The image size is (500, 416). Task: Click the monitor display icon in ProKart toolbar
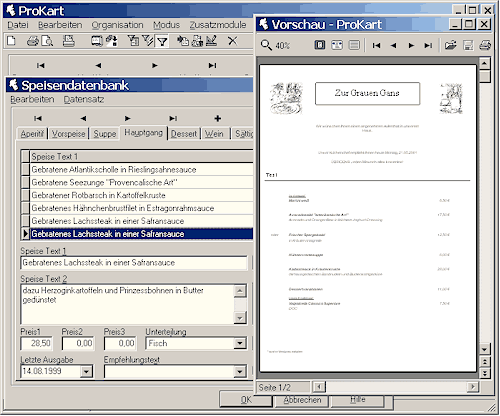97,41
